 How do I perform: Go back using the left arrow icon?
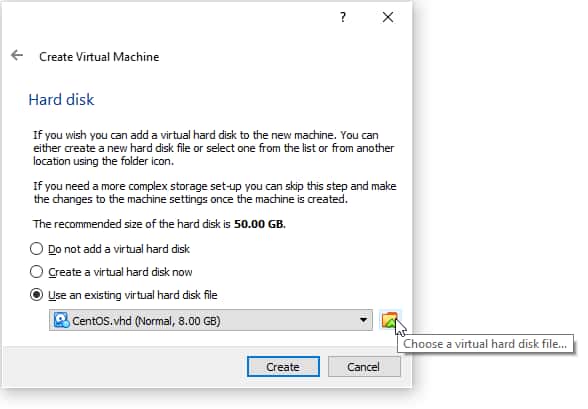17,55
